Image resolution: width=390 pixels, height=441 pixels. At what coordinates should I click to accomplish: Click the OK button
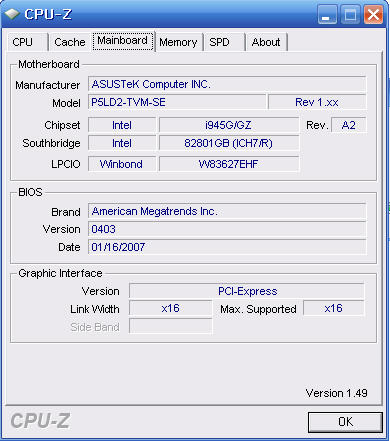(x=345, y=422)
